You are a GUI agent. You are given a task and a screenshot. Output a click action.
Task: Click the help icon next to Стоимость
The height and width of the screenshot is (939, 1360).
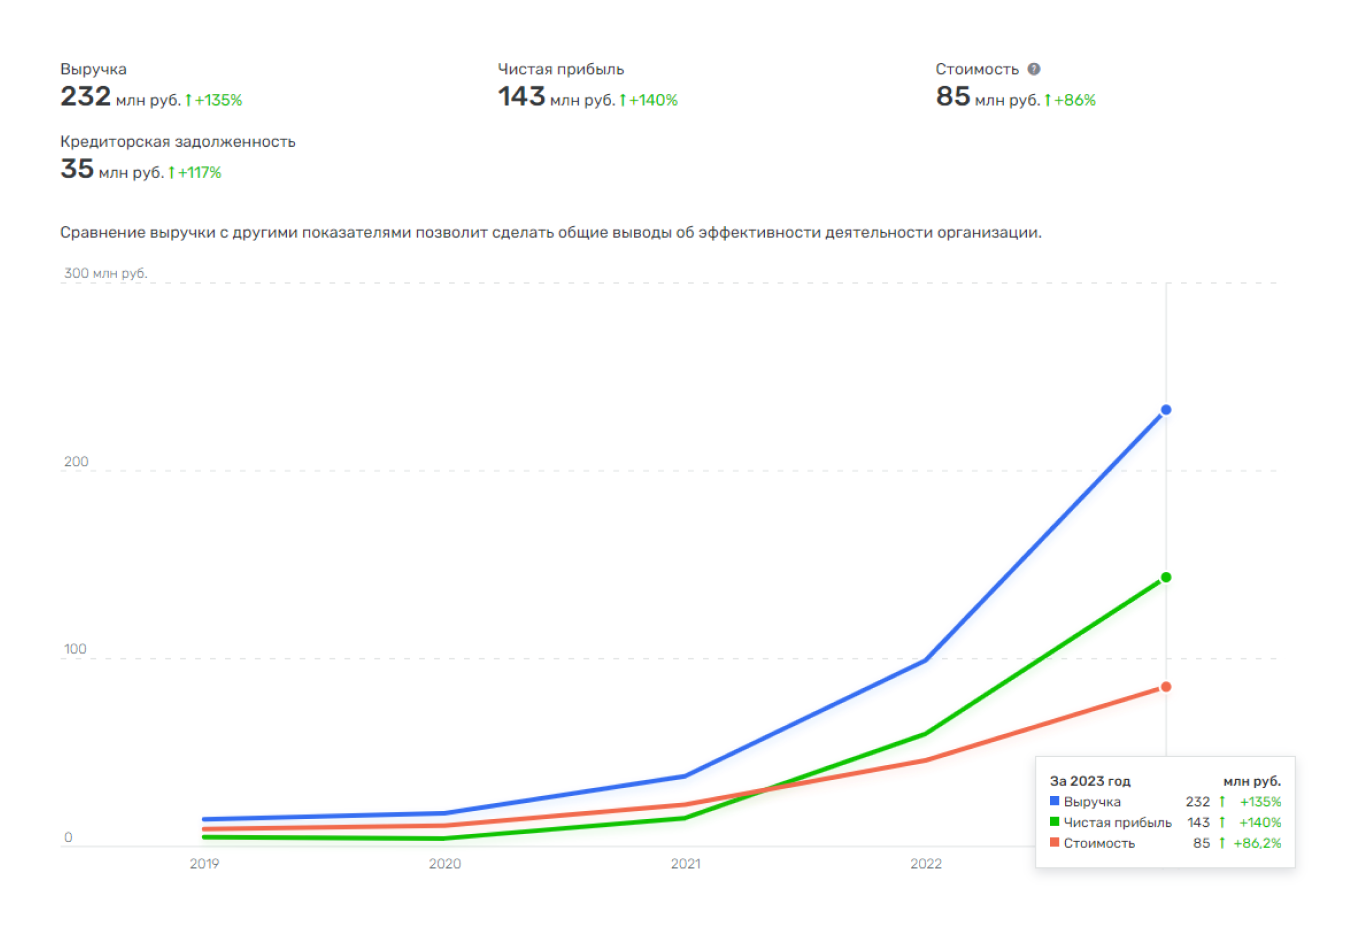(1034, 69)
